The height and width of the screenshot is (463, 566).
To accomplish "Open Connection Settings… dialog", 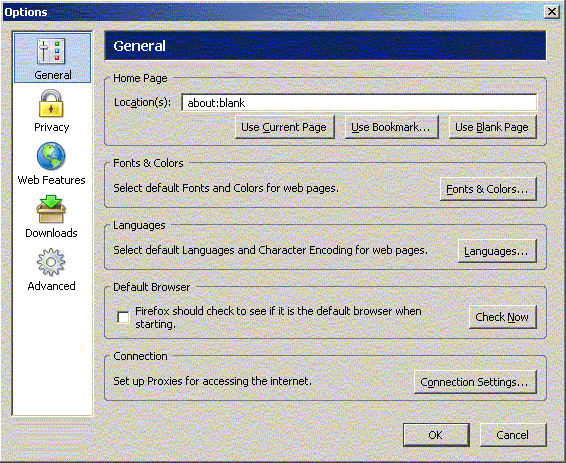I will [x=475, y=382].
